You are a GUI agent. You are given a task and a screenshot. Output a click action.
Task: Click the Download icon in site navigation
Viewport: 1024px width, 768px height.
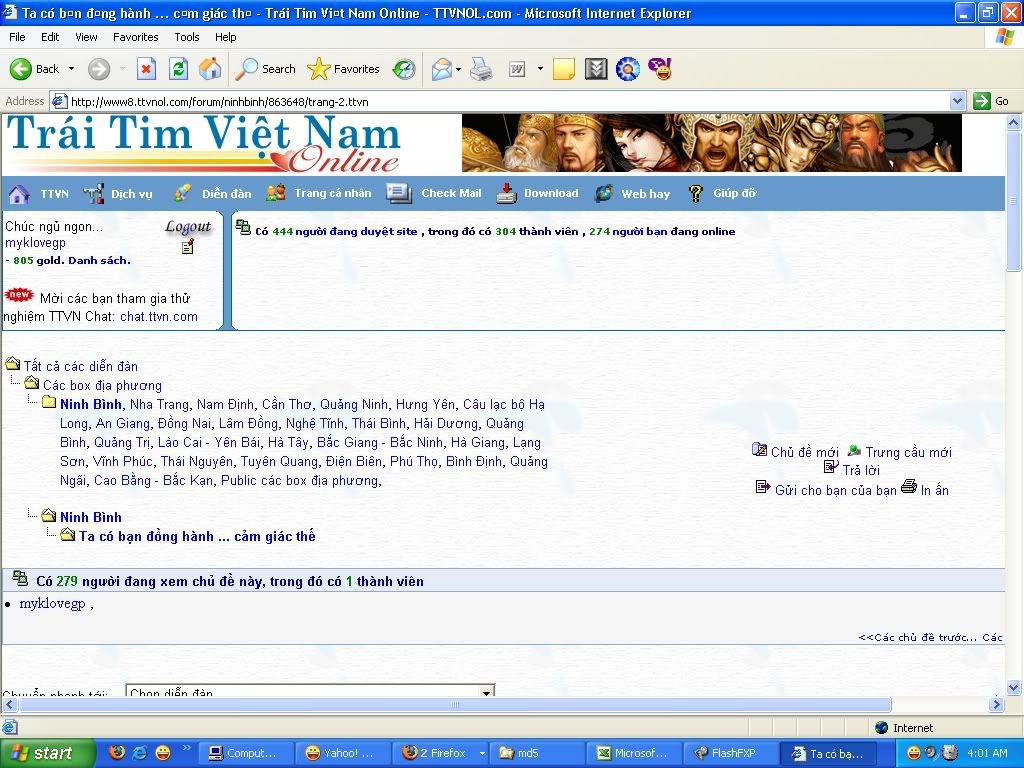[506, 193]
